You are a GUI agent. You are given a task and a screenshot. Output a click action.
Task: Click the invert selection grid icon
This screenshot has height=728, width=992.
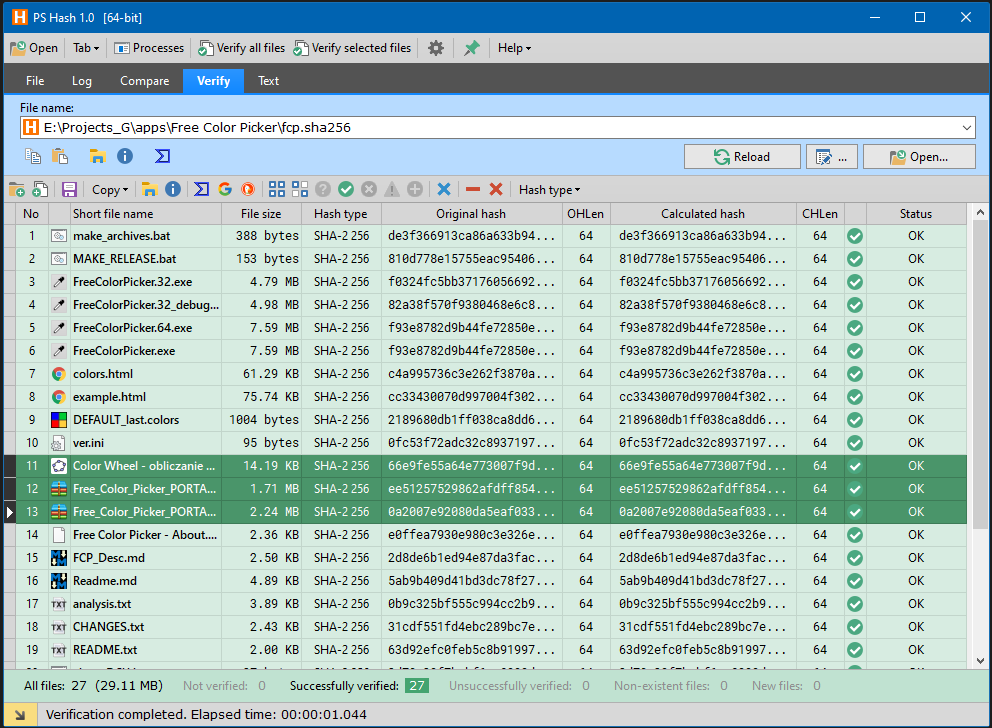click(300, 189)
